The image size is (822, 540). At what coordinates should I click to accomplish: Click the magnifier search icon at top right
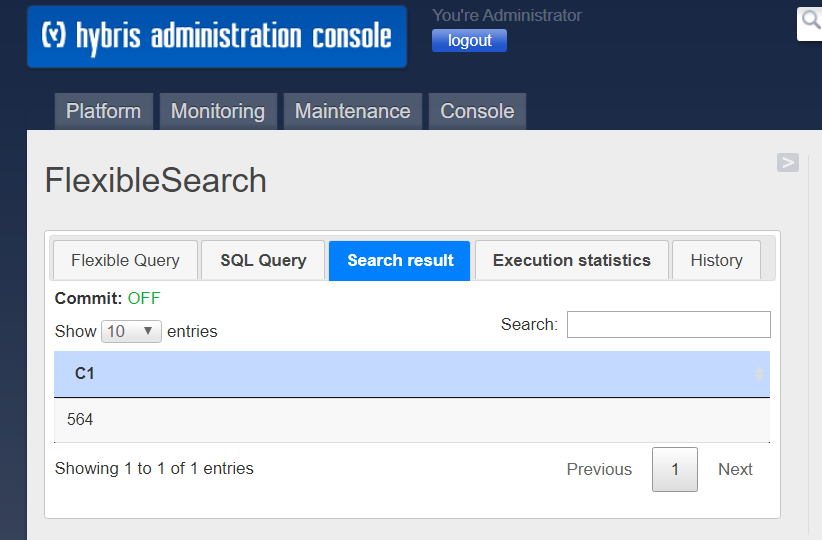810,21
